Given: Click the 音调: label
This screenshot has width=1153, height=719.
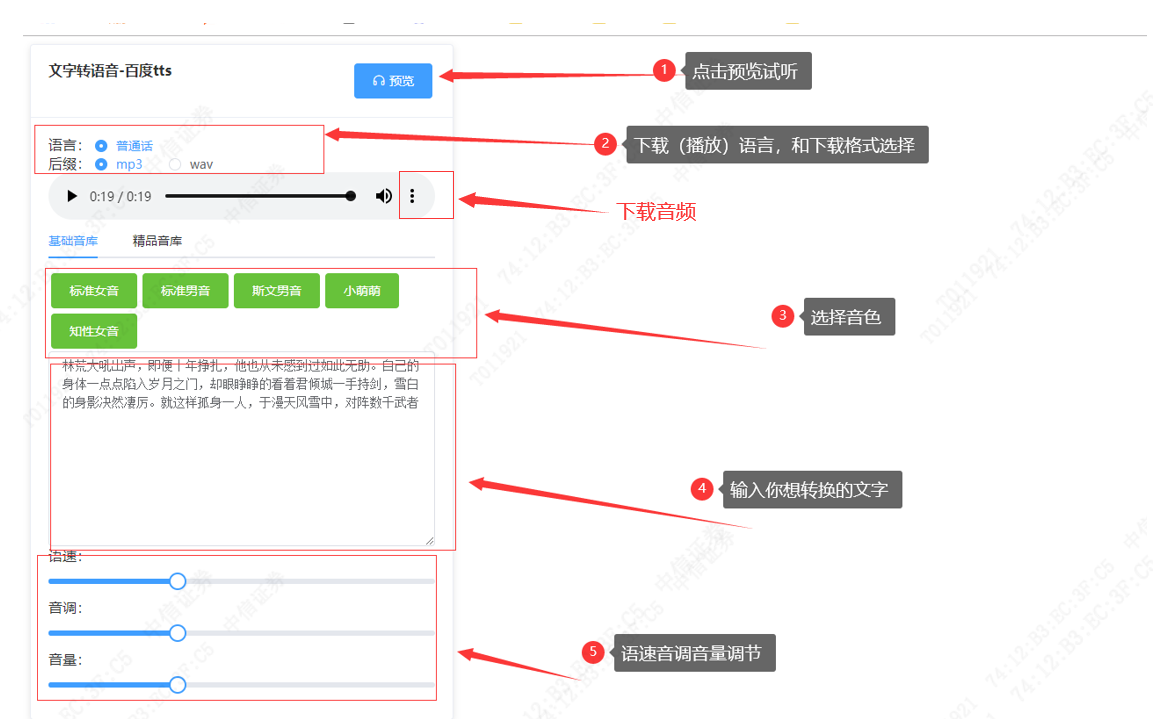Looking at the screenshot, I should click(65, 608).
